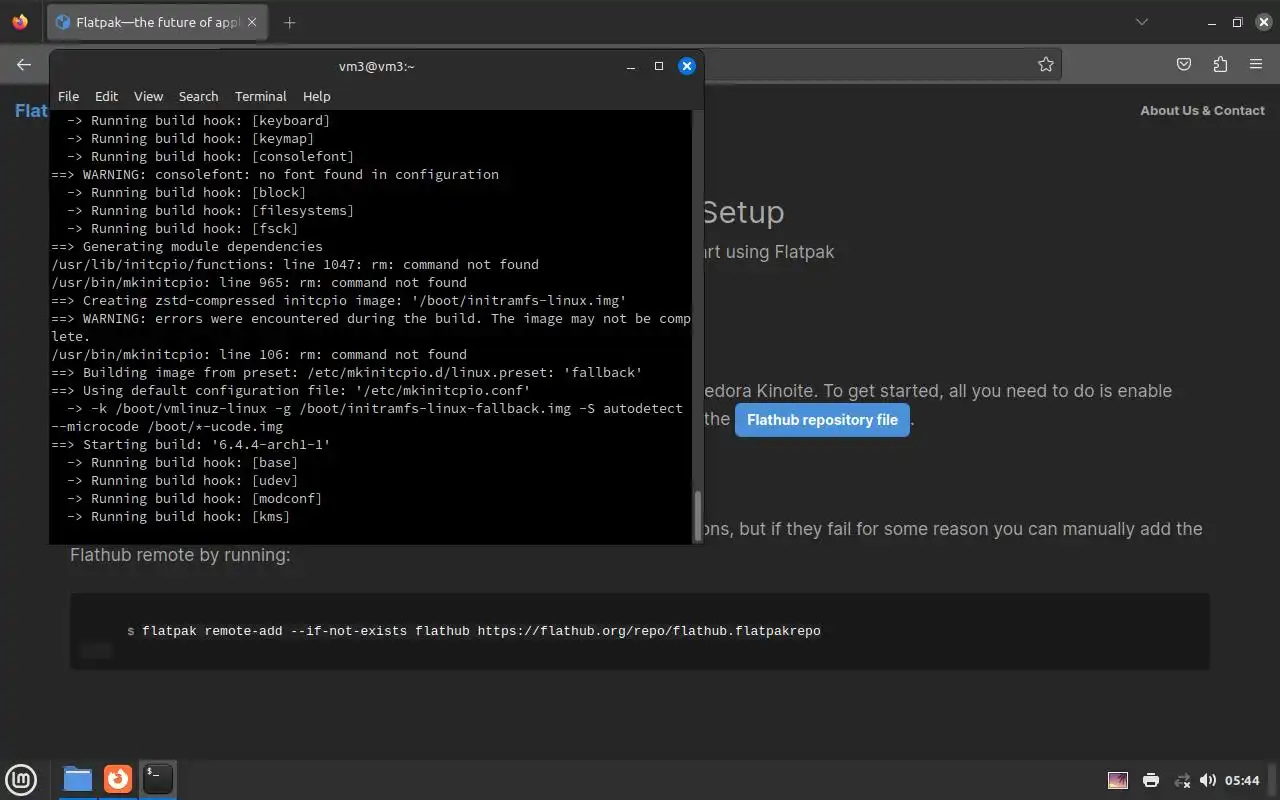
Task: Open the terminal Search menu
Action: (x=198, y=96)
